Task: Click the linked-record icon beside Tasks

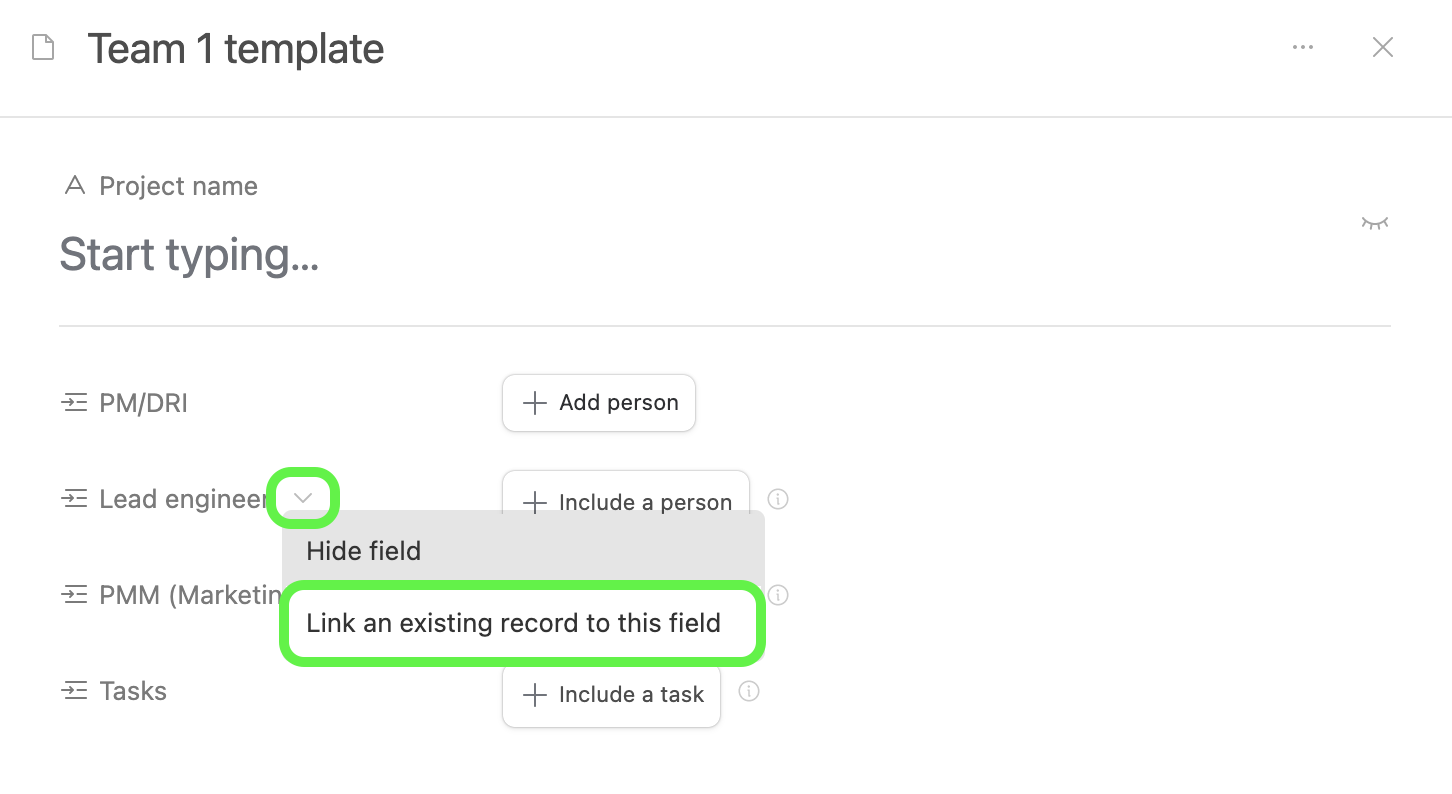Action: pyautogui.click(x=74, y=691)
